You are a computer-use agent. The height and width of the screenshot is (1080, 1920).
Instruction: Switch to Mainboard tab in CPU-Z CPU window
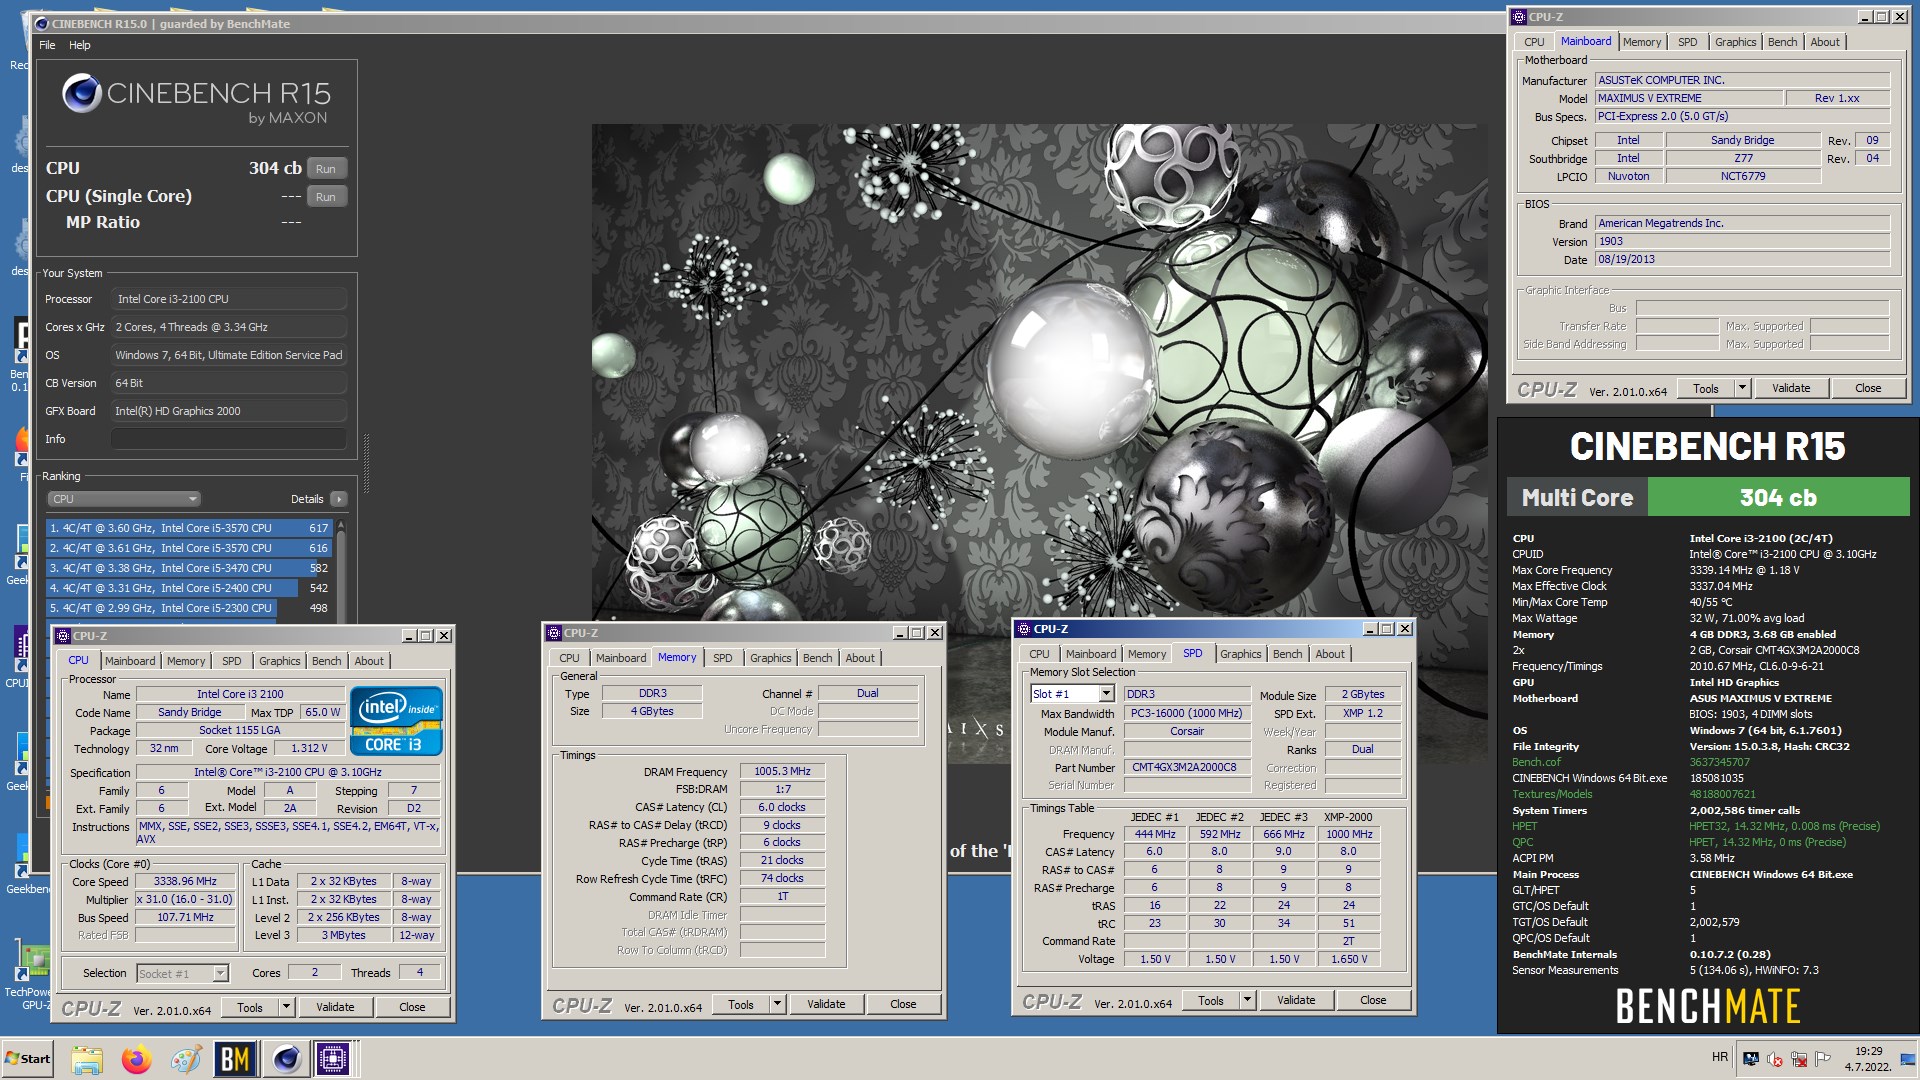[130, 661]
